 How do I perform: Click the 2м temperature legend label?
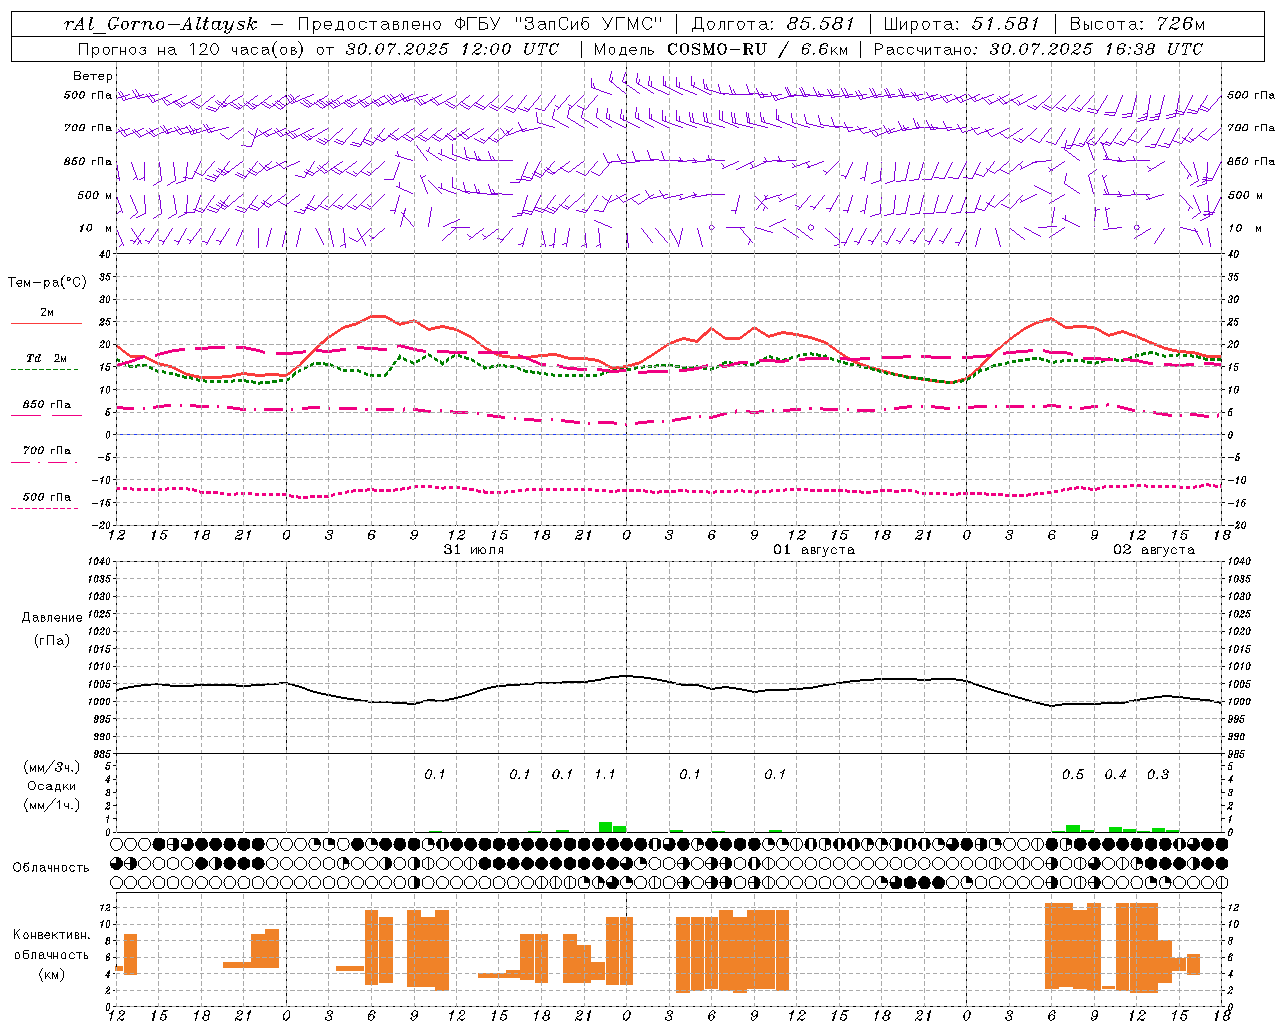coord(47,313)
